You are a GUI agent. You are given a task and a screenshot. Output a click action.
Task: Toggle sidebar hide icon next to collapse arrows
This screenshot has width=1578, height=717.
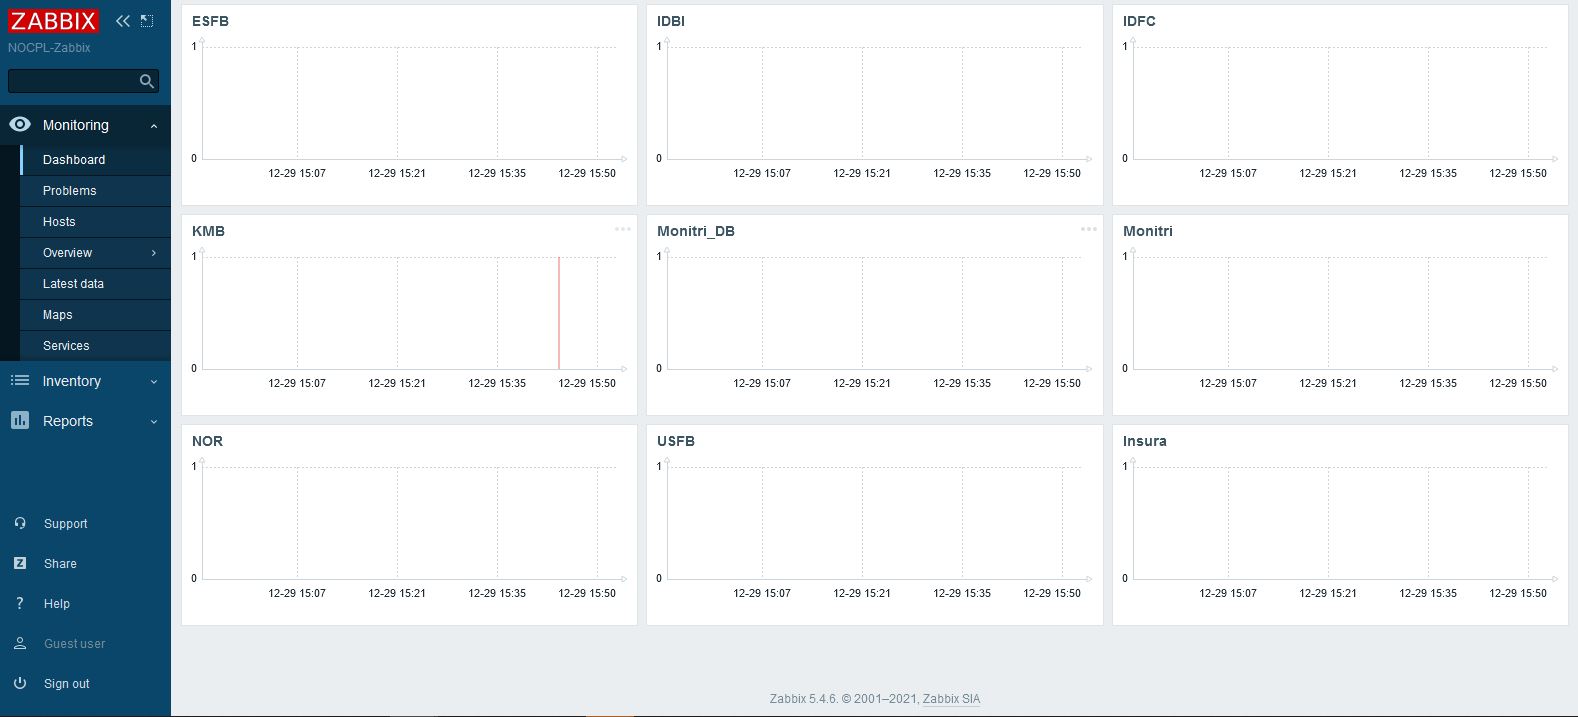tap(147, 20)
